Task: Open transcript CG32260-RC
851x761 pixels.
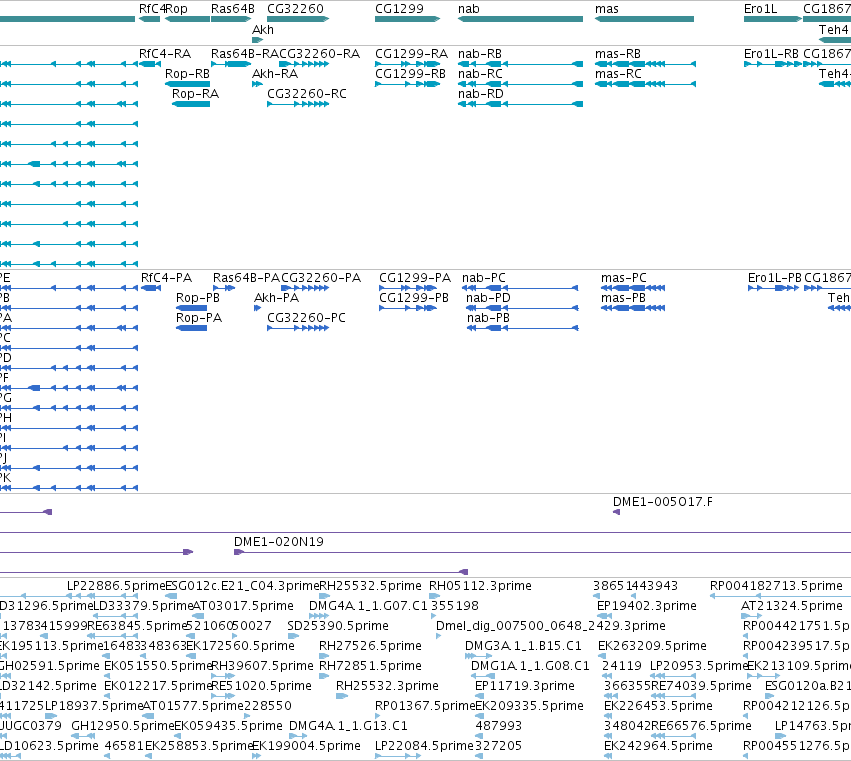Action: click(307, 93)
